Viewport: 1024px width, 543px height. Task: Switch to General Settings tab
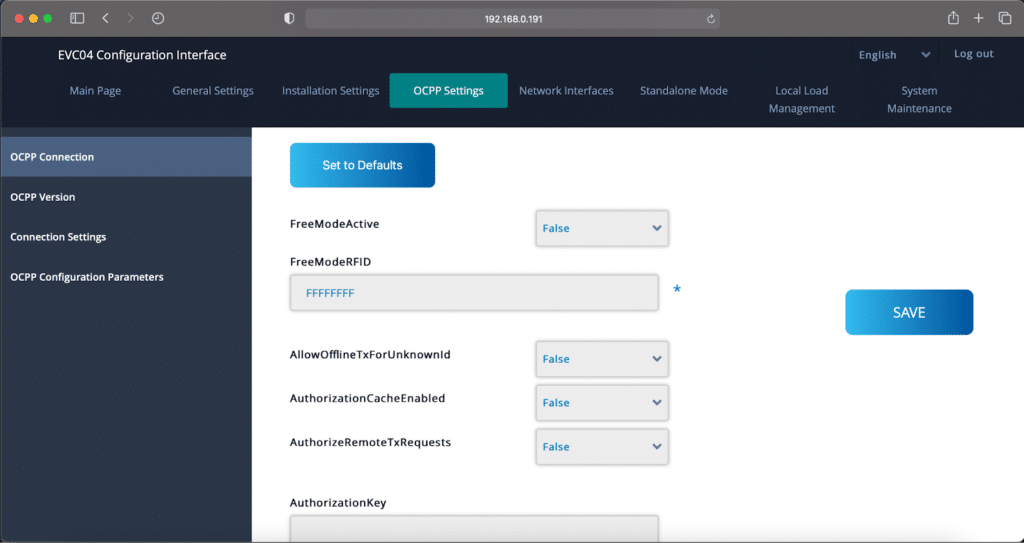(x=213, y=91)
